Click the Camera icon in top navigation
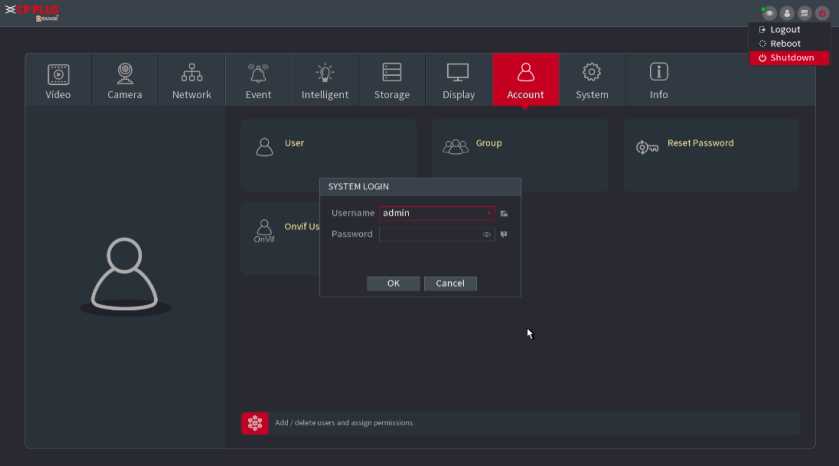 pos(125,80)
